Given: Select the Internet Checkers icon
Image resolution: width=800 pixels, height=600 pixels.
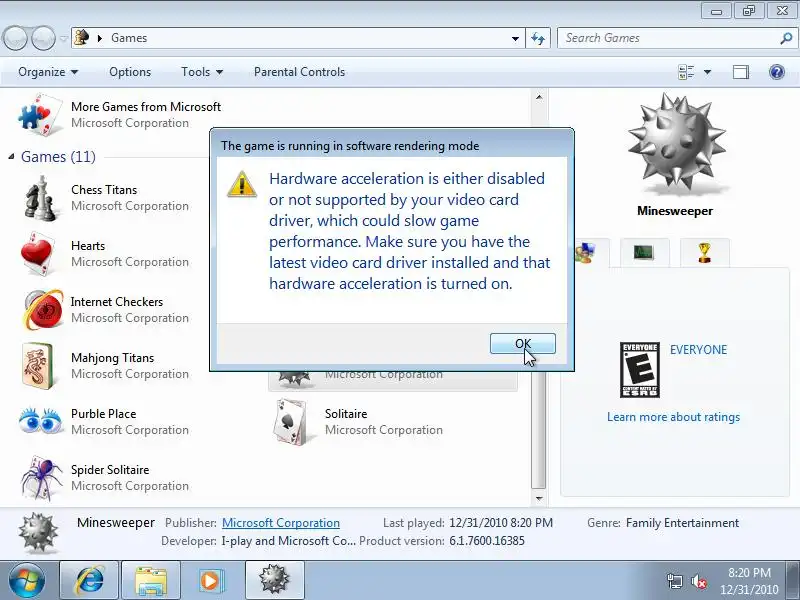Looking at the screenshot, I should (43, 309).
